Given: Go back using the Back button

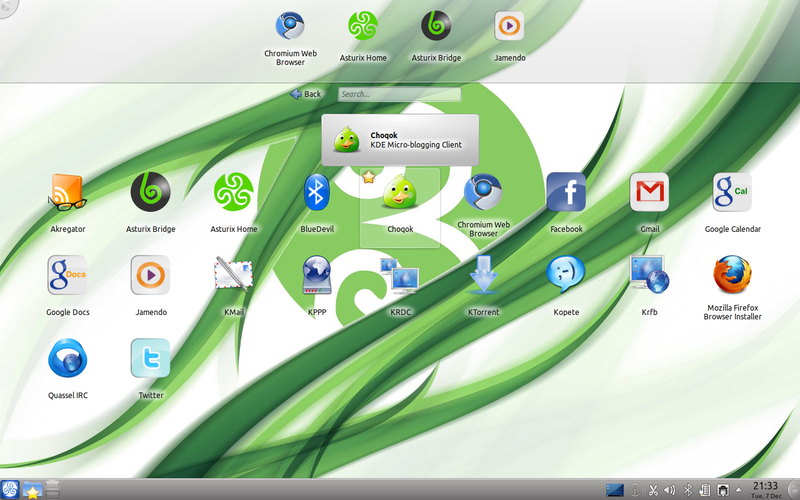Looking at the screenshot, I should point(306,94).
